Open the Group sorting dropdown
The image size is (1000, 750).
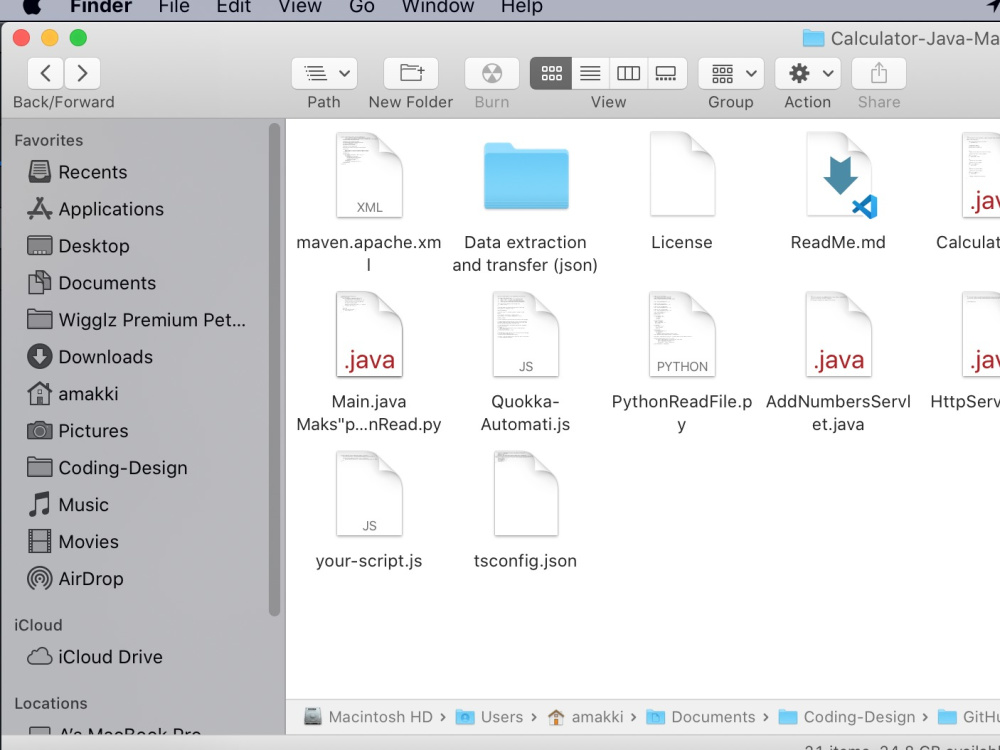click(731, 73)
